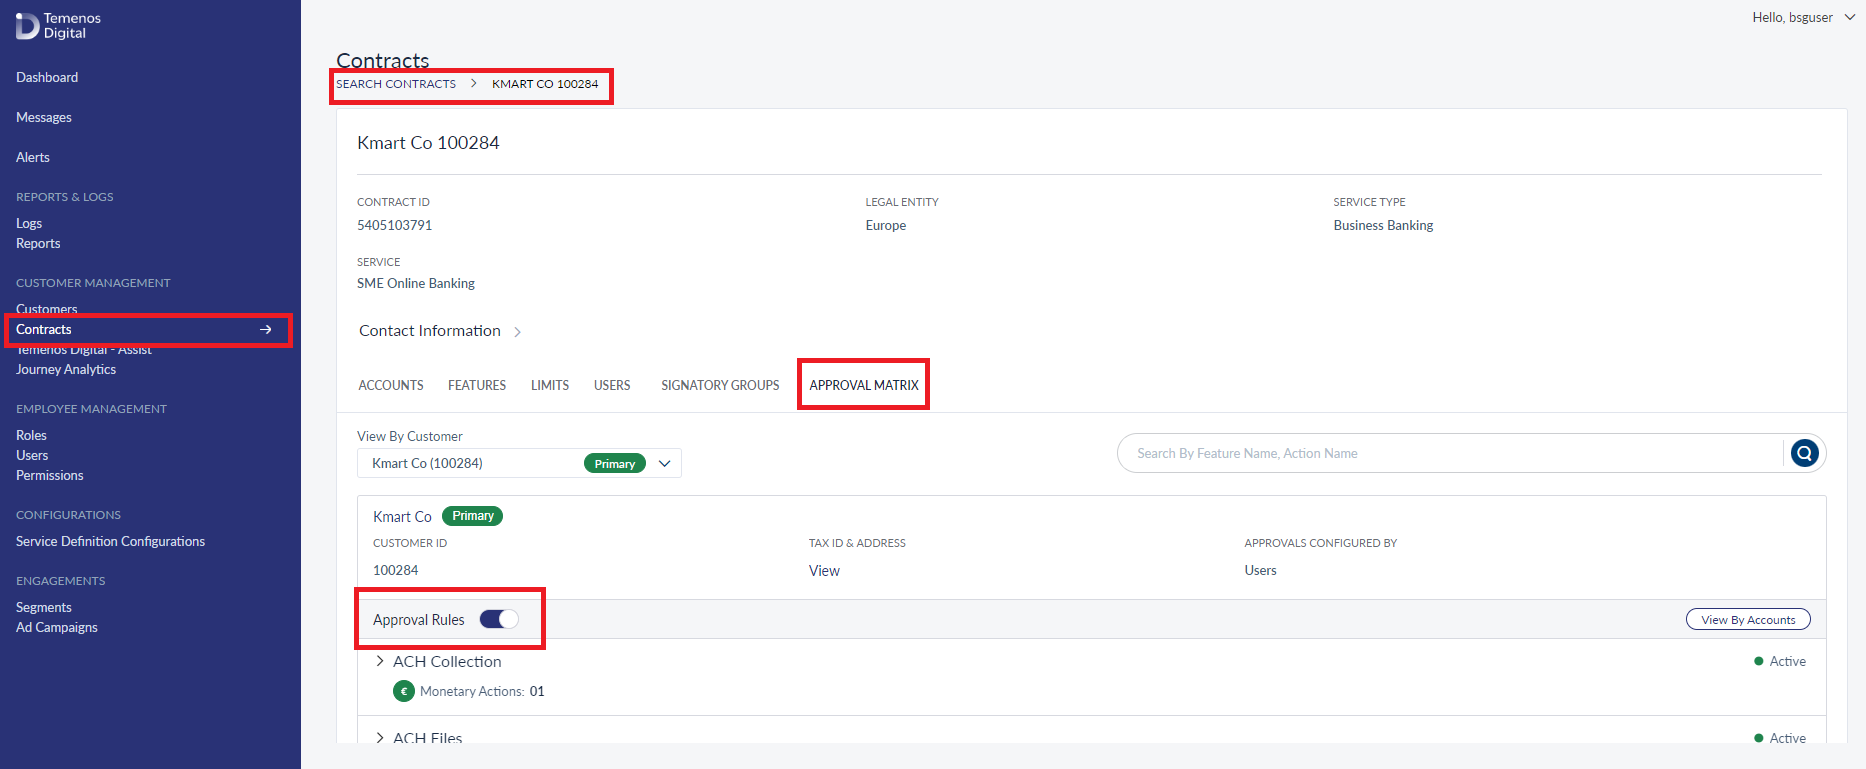Screen dimensions: 1866x769
Task: Click the View By Accounts button
Action: pyautogui.click(x=1748, y=620)
